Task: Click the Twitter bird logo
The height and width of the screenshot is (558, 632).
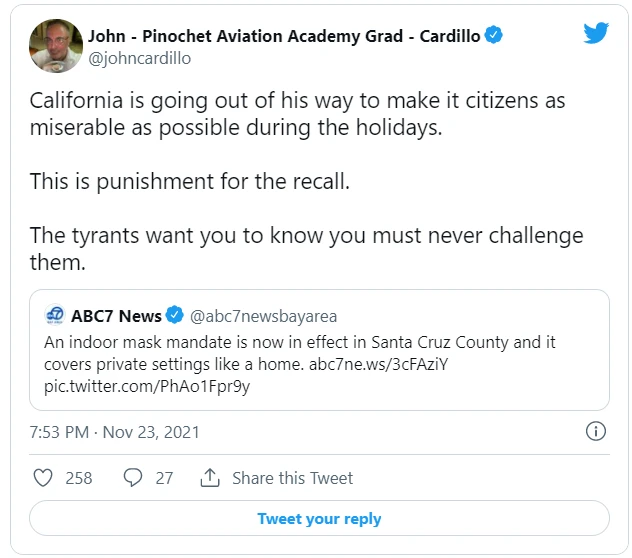Action: click(x=596, y=34)
